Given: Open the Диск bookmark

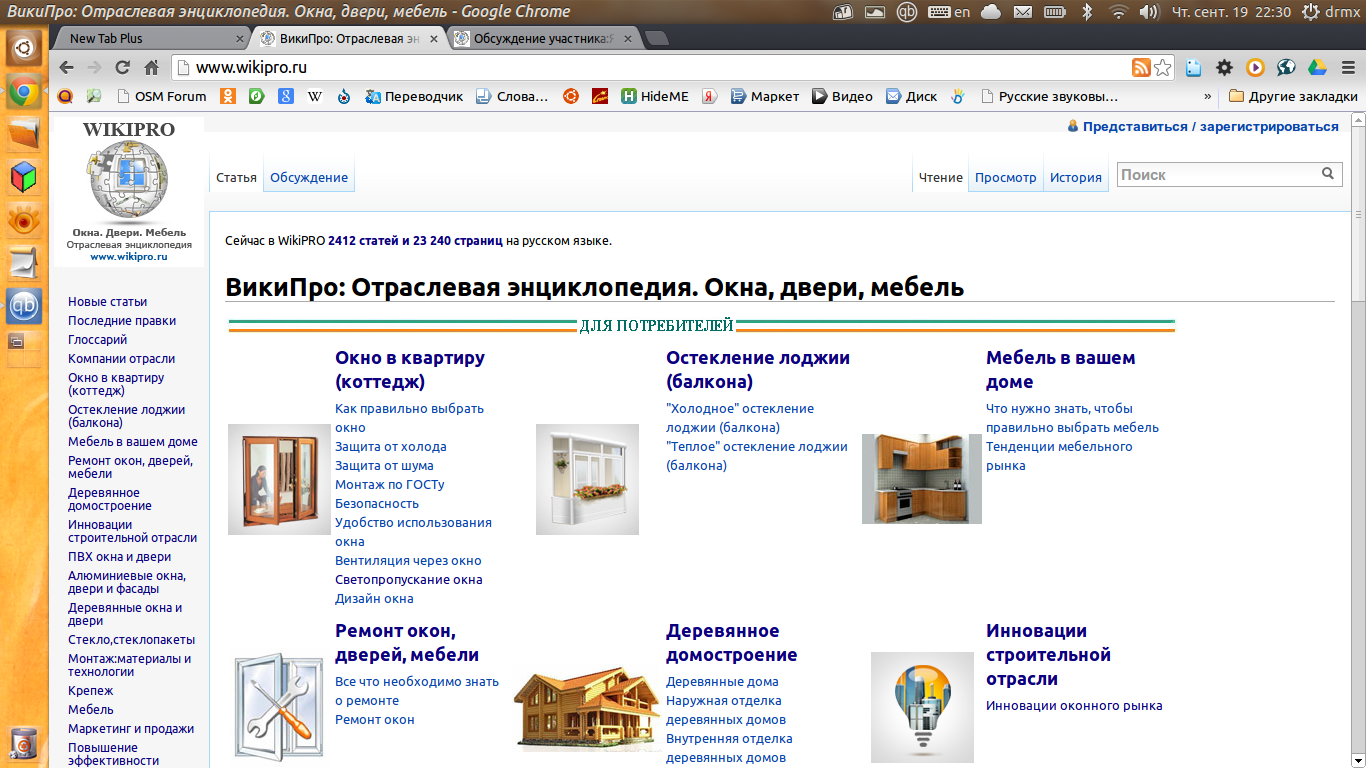Looking at the screenshot, I should [x=911, y=97].
